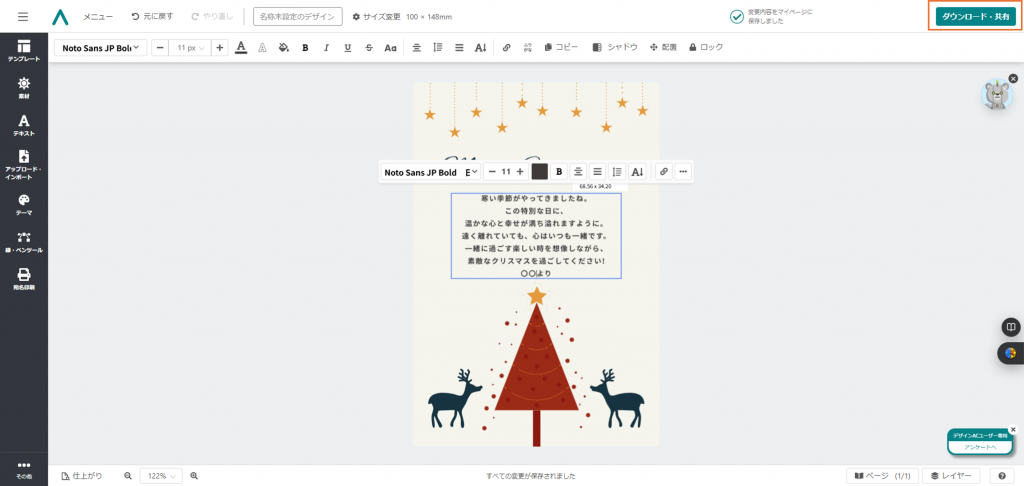Click the paint bucket fill icon
The width and height of the screenshot is (1024, 486).
[283, 47]
